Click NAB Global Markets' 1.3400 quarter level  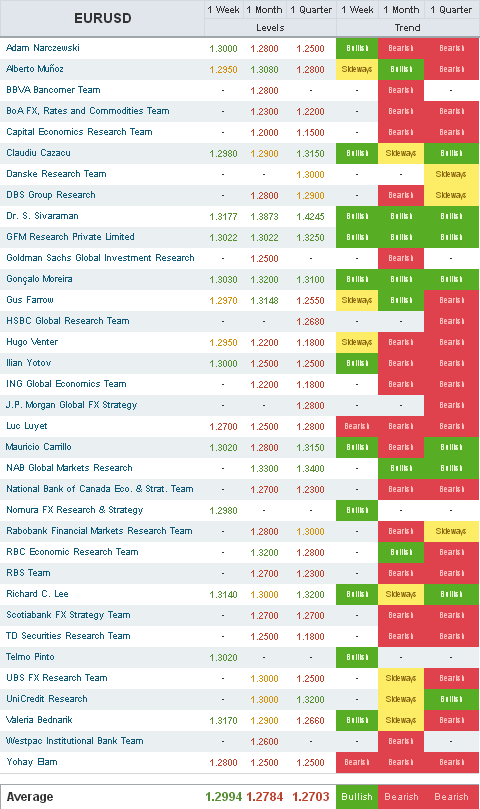point(311,469)
